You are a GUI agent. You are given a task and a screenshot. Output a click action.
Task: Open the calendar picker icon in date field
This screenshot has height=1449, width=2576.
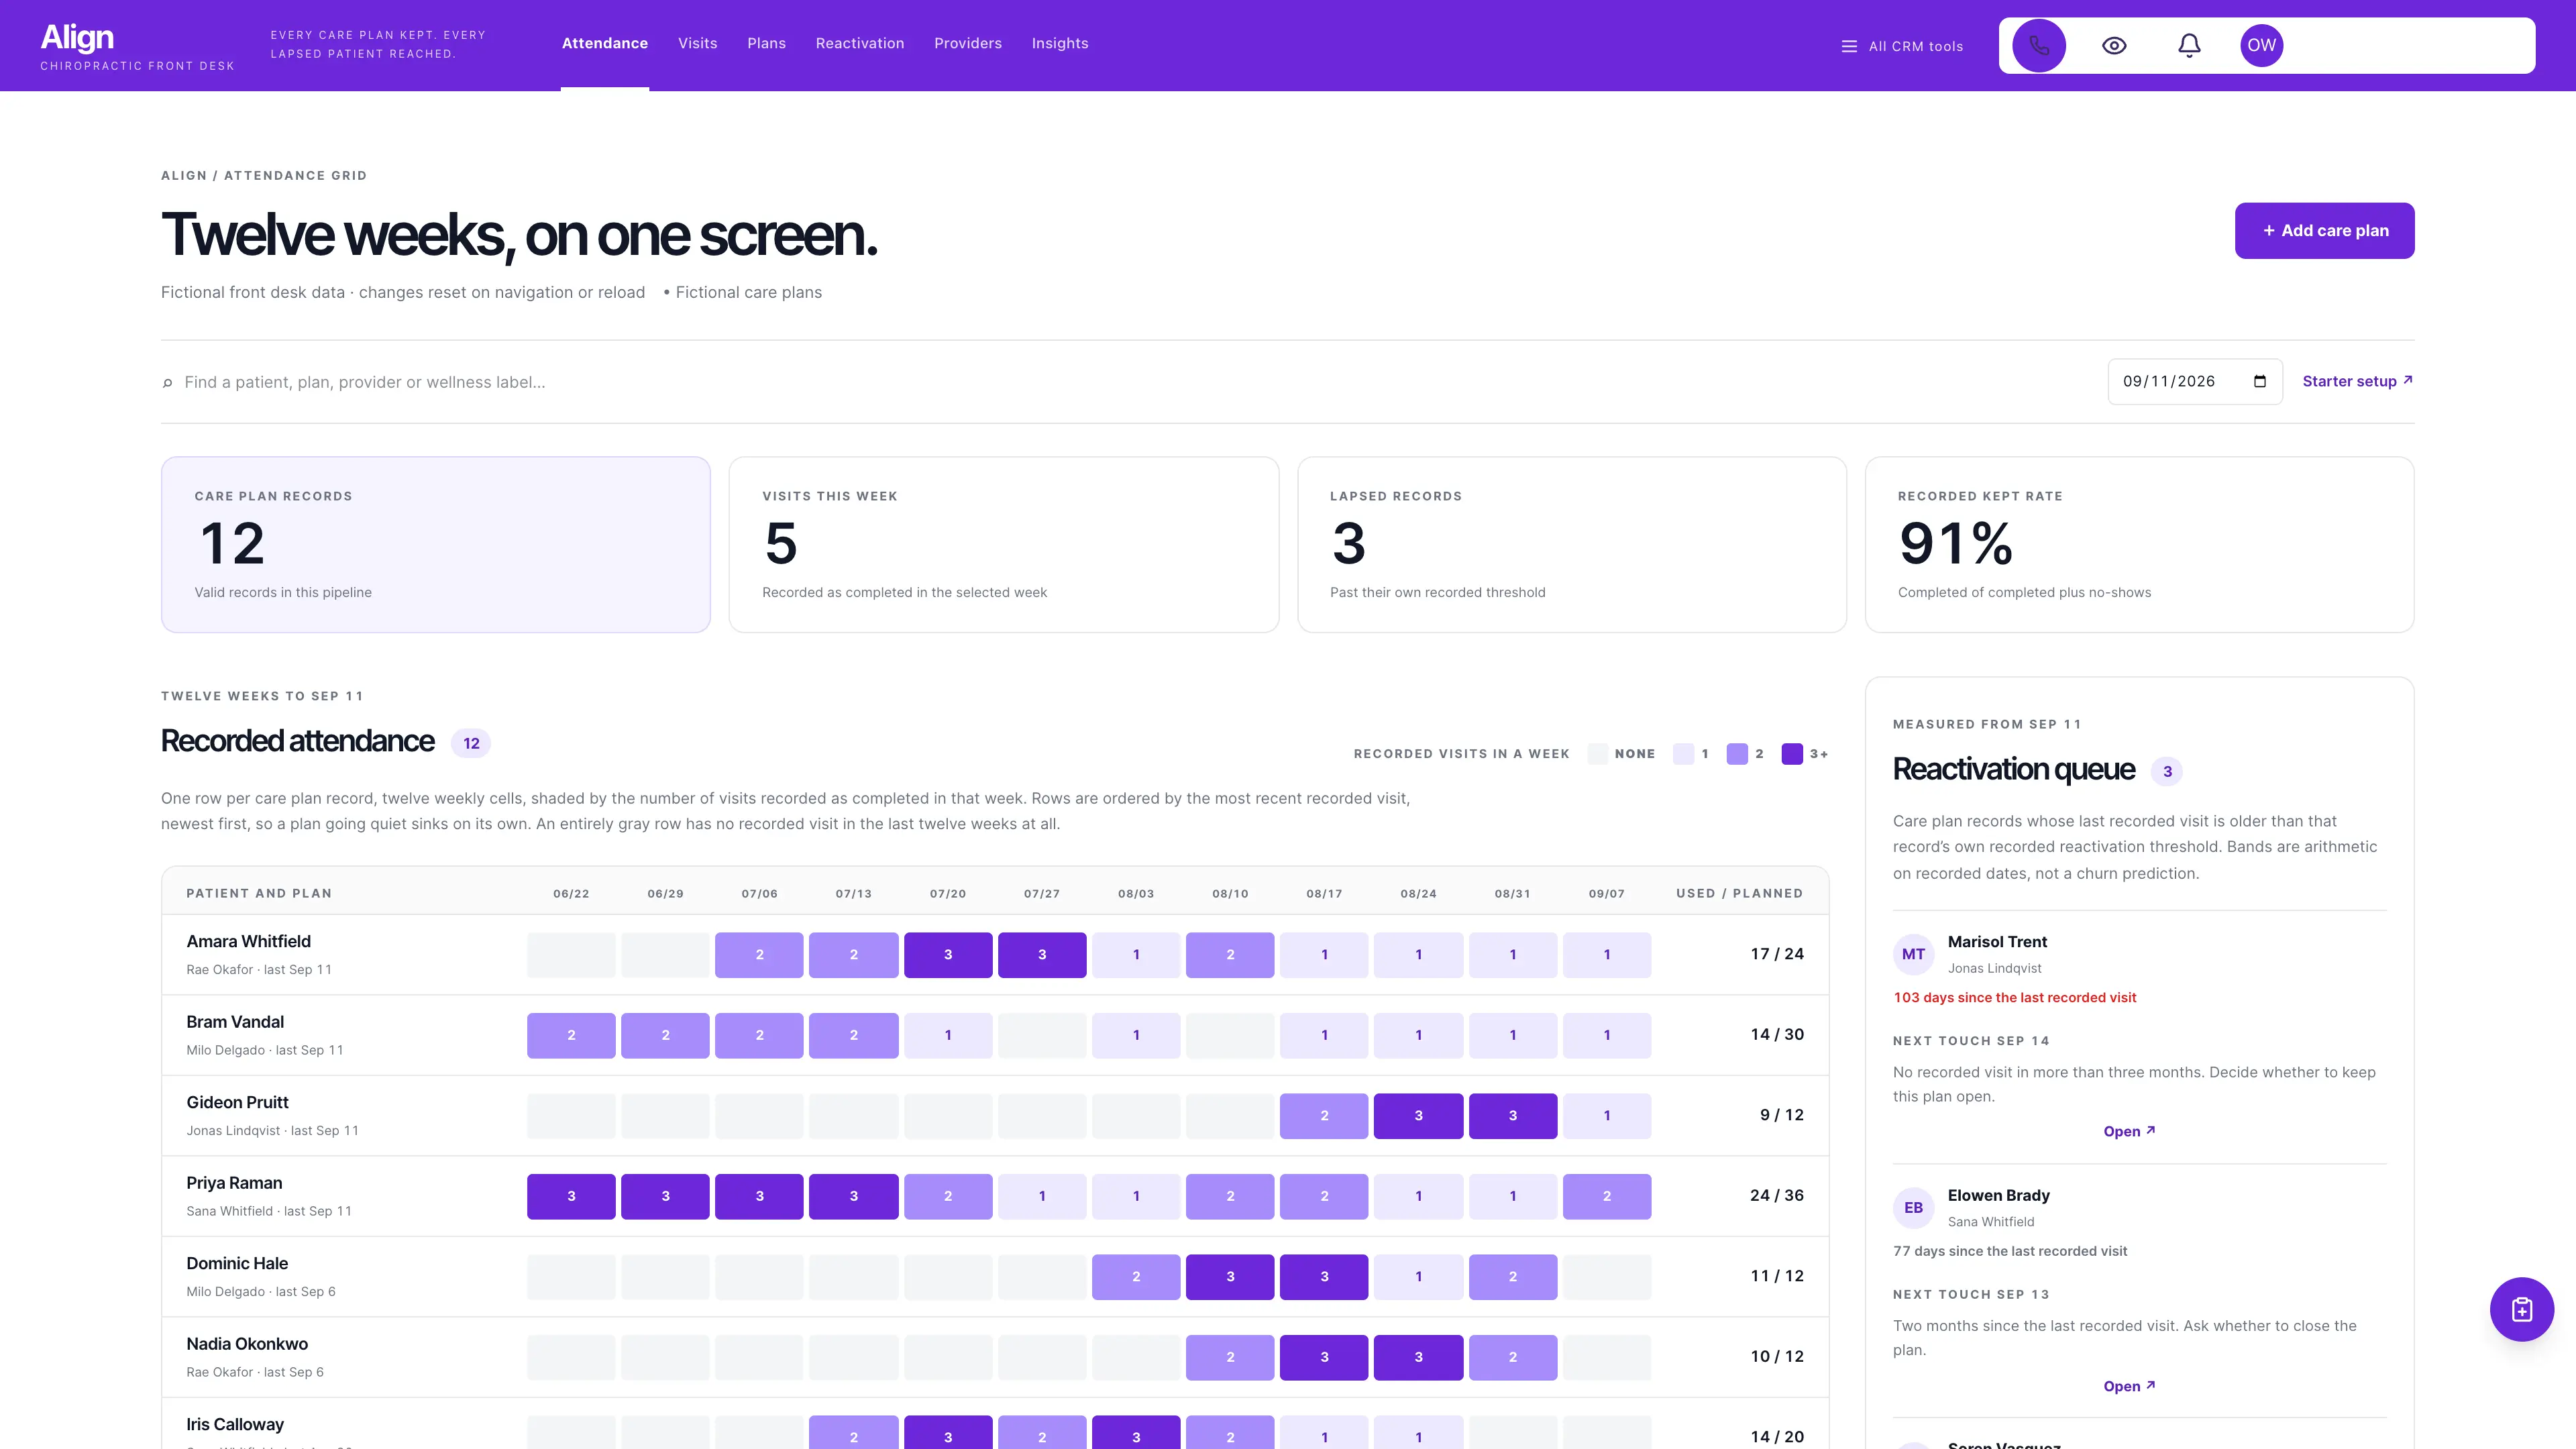point(2260,381)
